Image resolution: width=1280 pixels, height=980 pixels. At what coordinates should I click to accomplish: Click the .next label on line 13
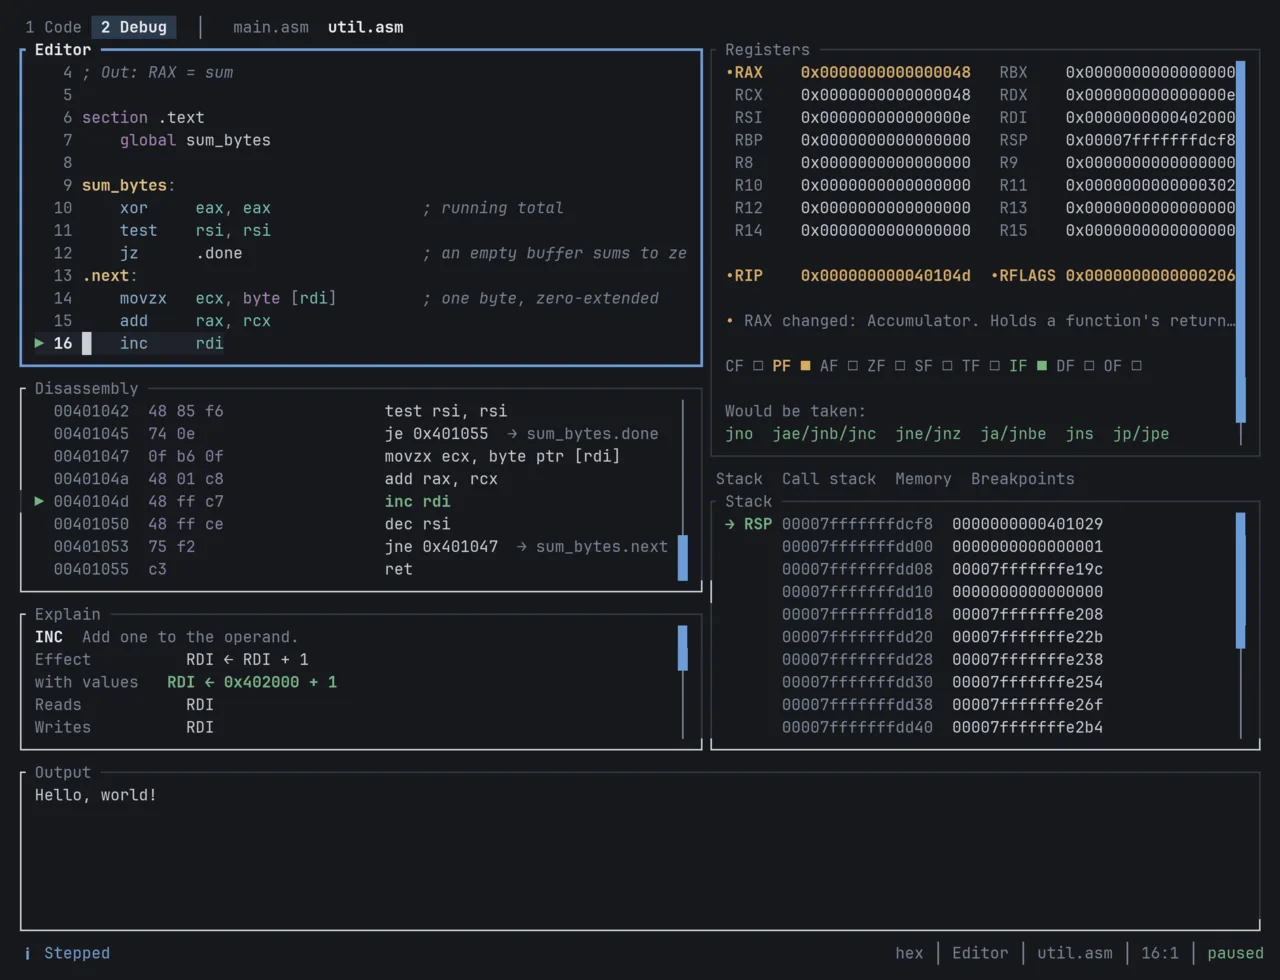coord(106,275)
